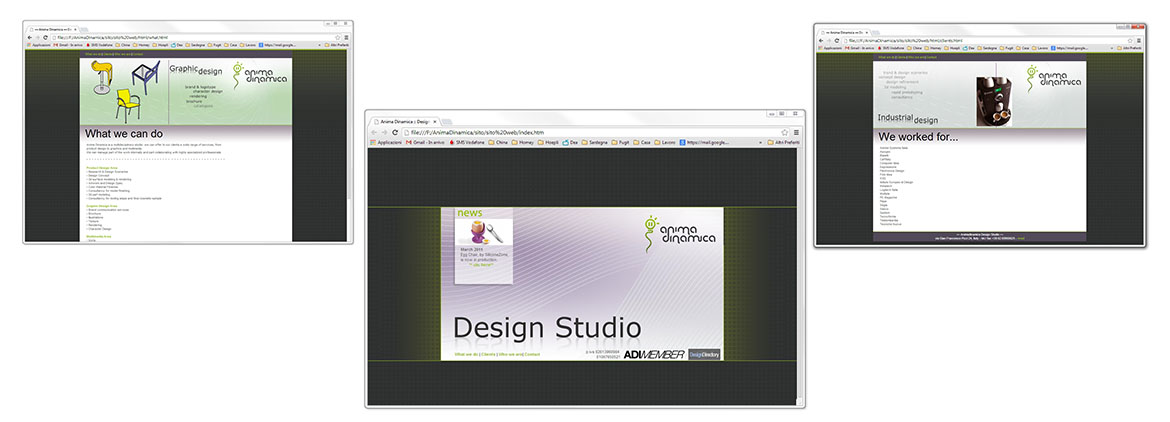Click Anima Dinamica logo on Design Studio page
The height and width of the screenshot is (422, 1170).
[x=678, y=234]
